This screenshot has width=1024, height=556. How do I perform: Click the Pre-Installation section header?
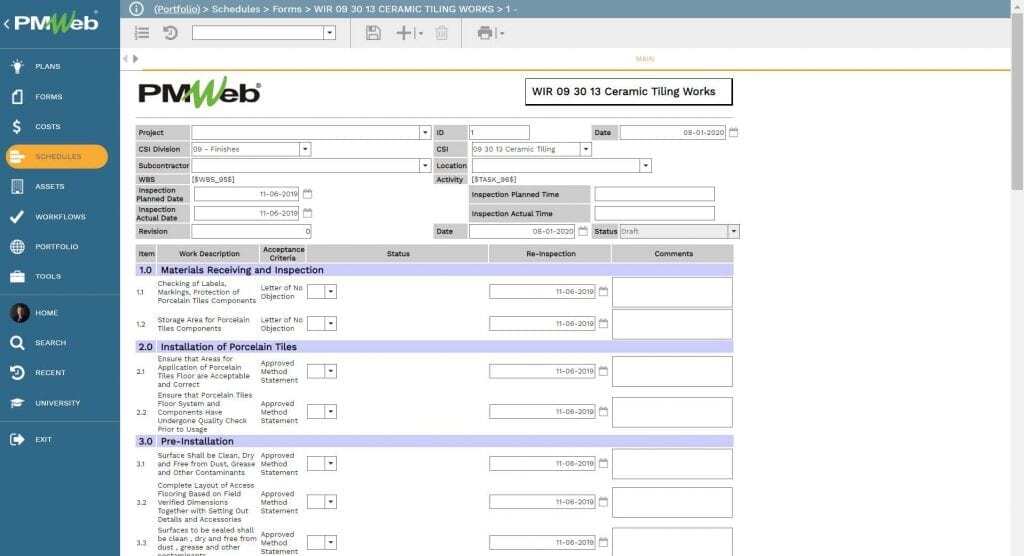point(434,442)
